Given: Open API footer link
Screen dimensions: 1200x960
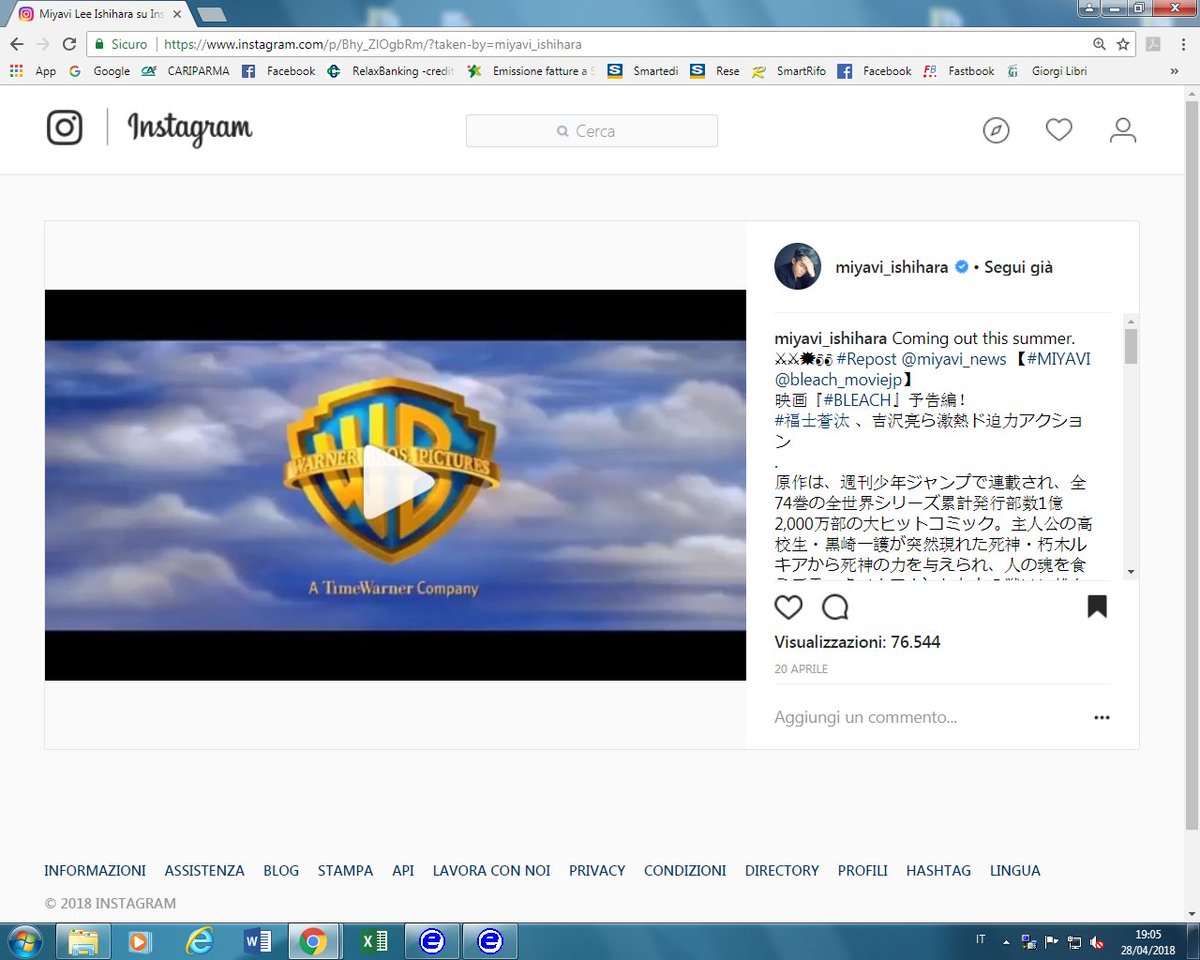Looking at the screenshot, I should click(403, 871).
